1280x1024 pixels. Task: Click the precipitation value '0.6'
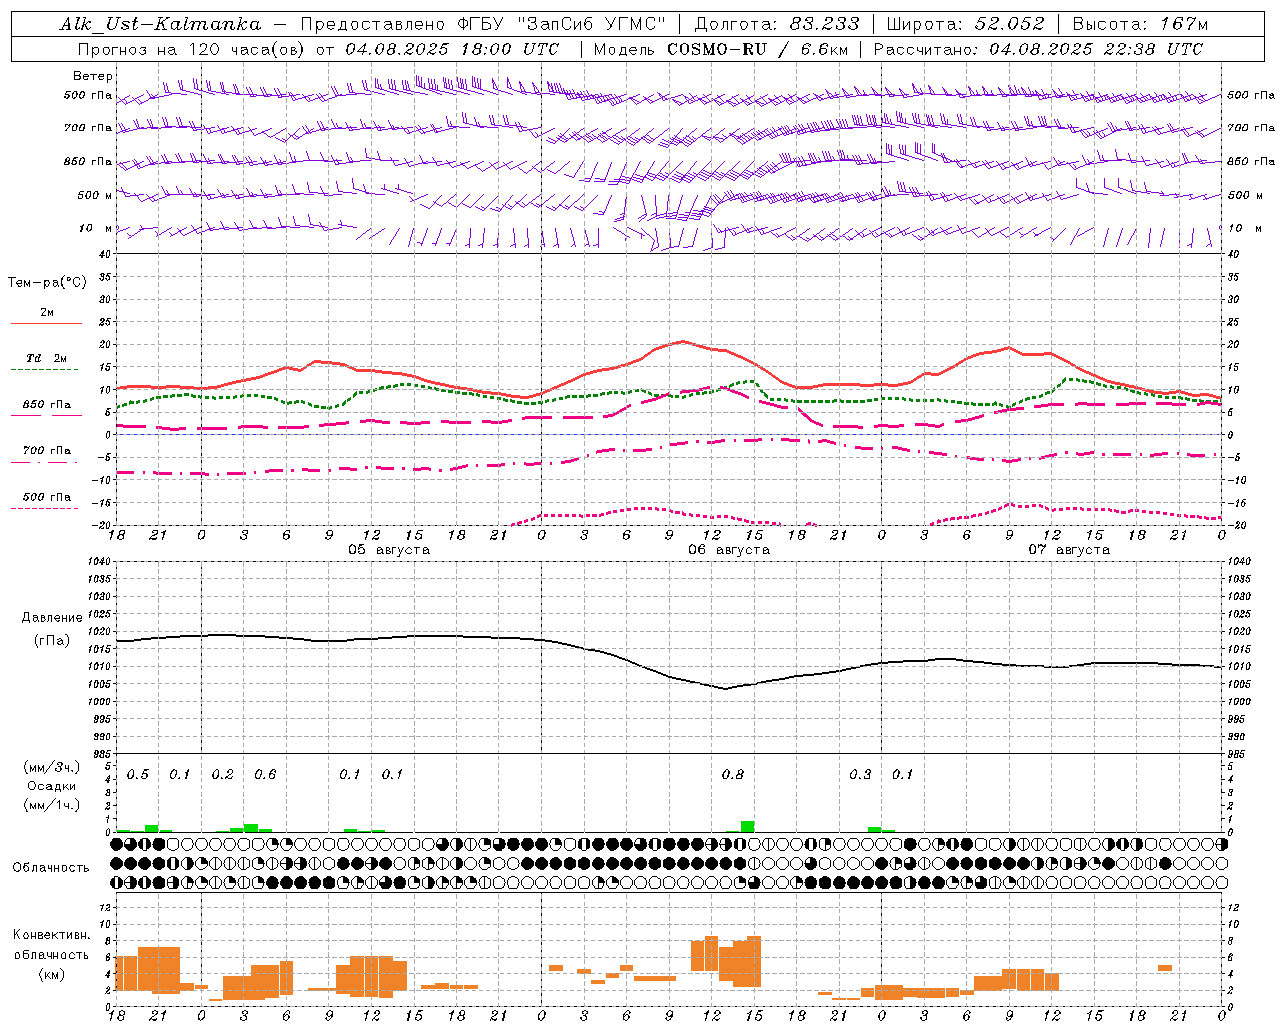[265, 775]
